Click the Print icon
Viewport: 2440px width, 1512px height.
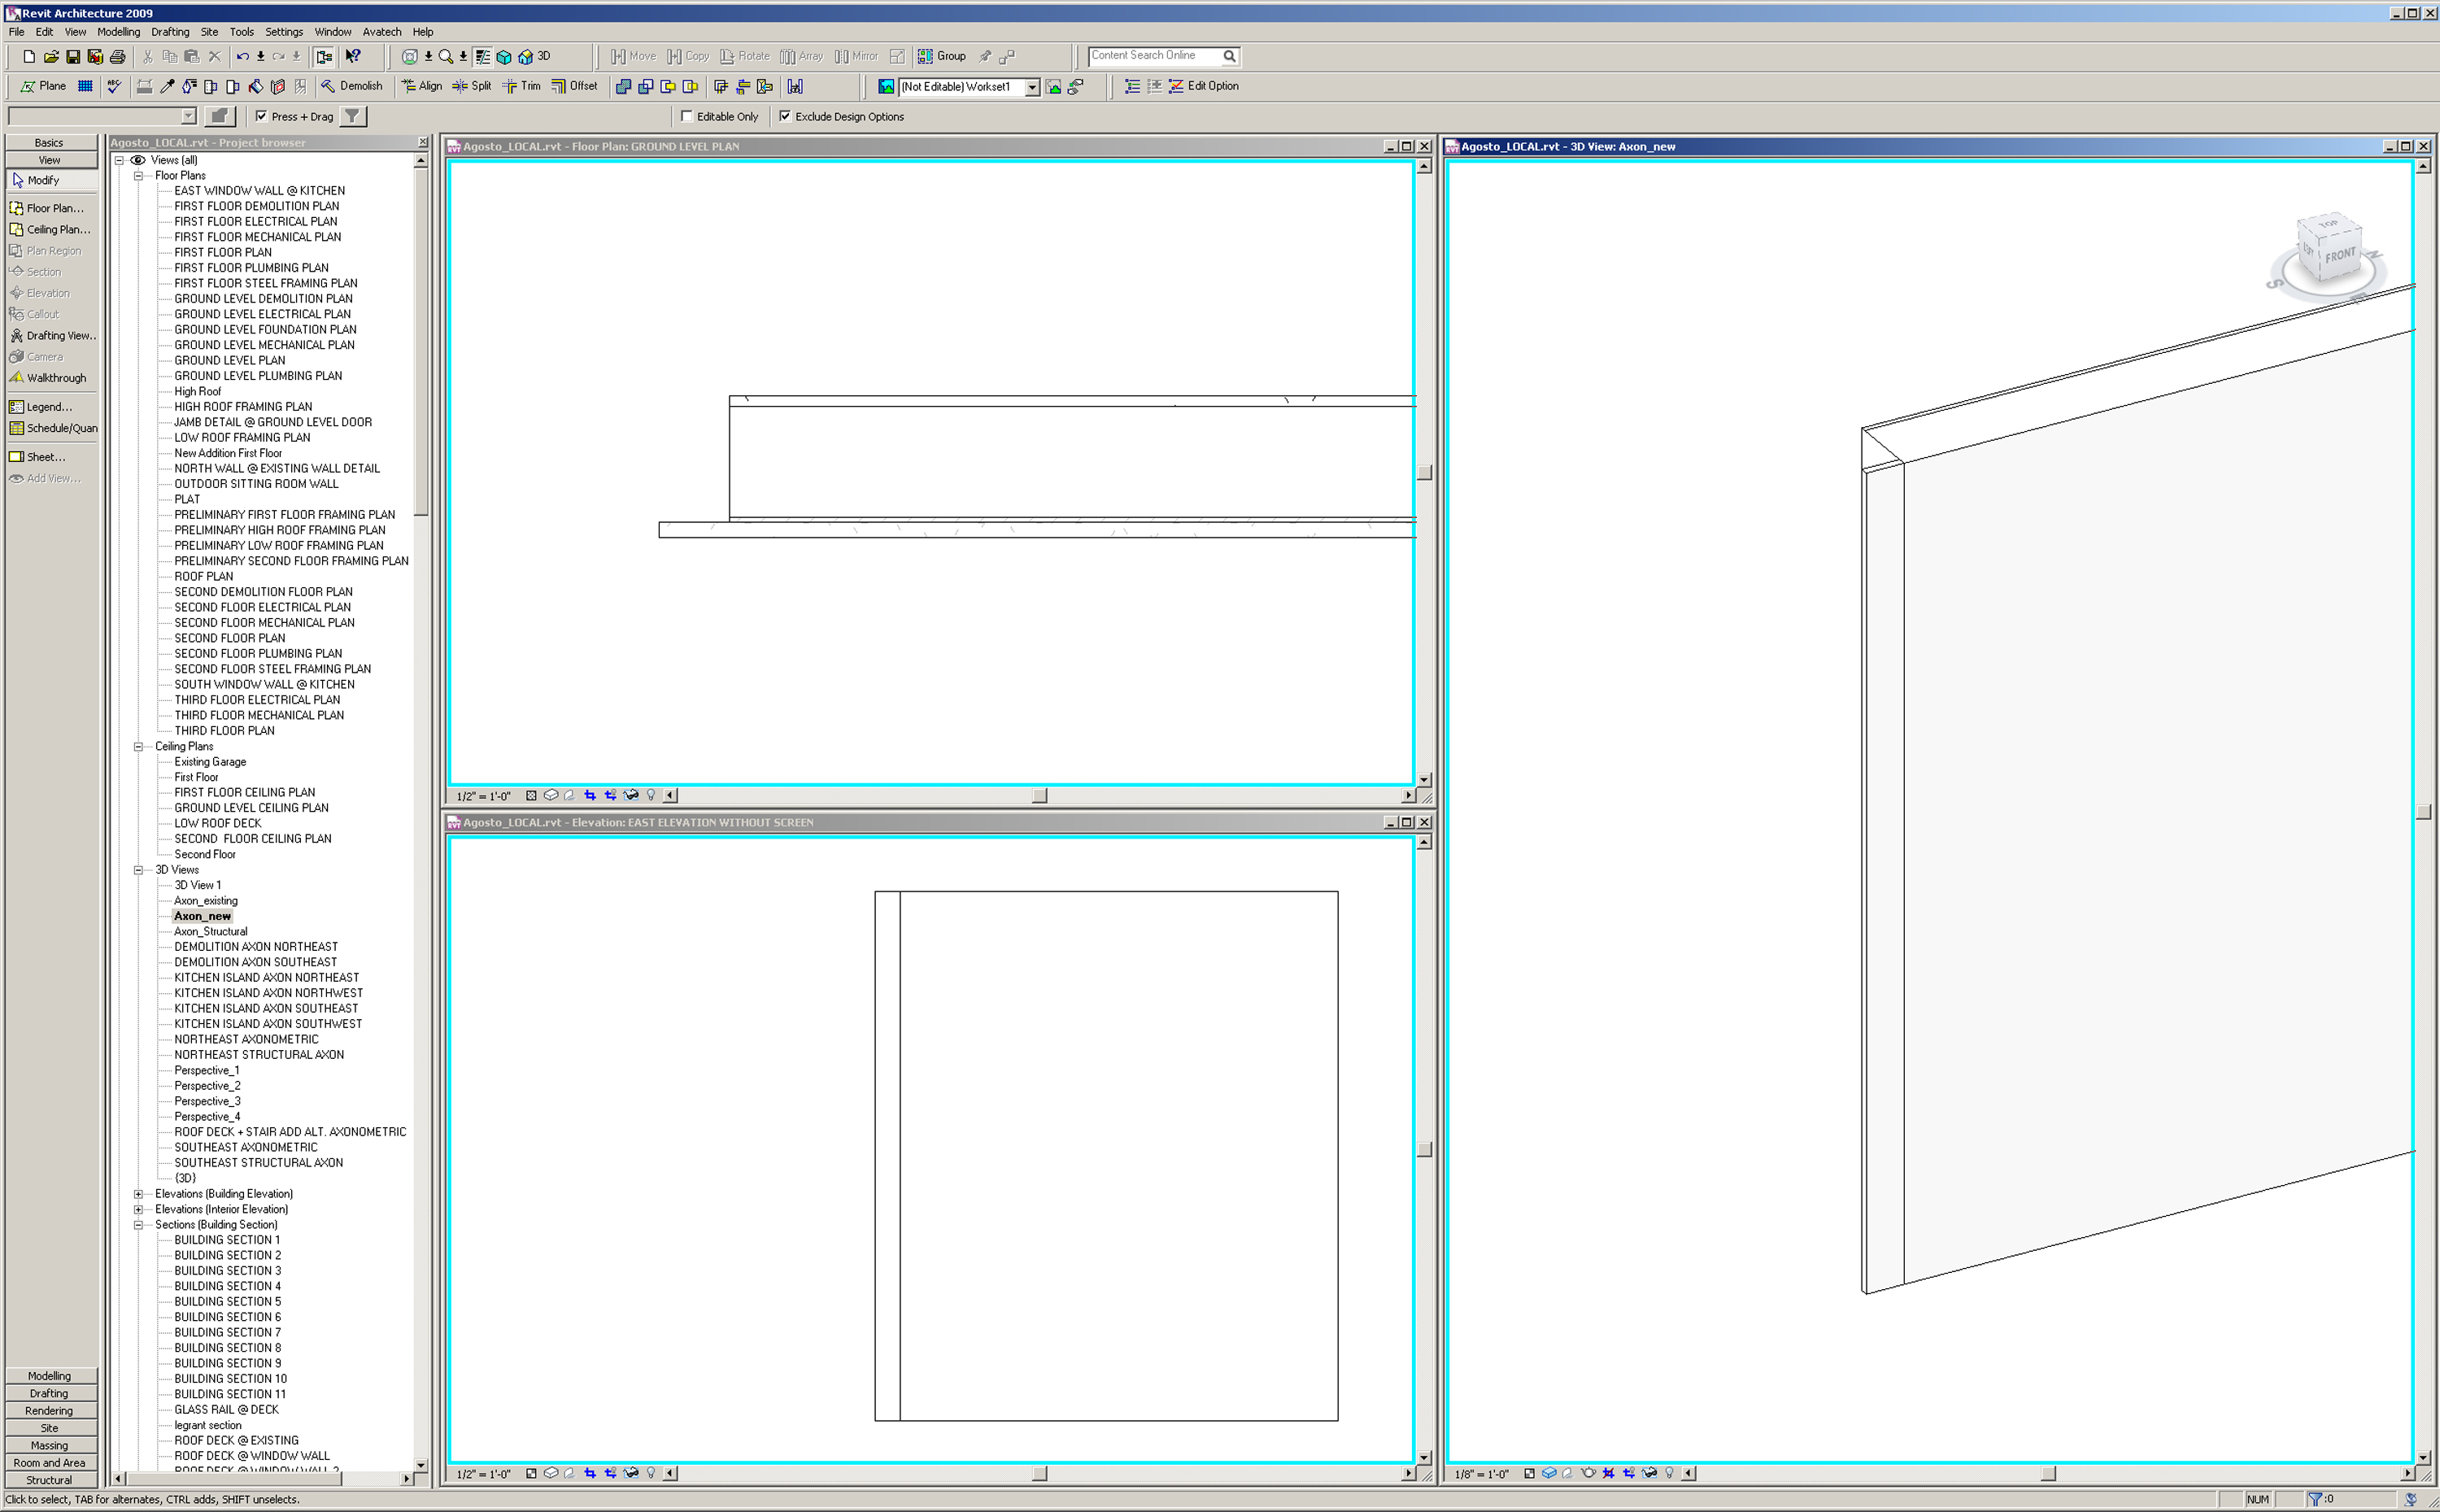(117, 57)
